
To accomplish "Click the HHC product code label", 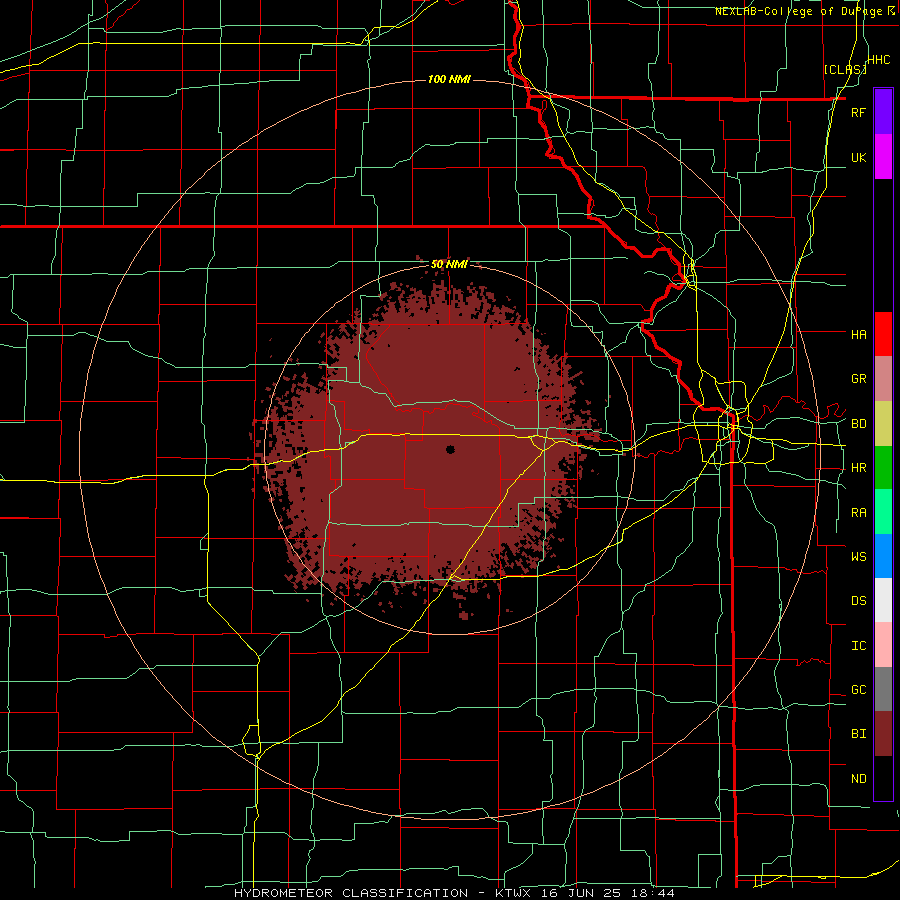I will (x=878, y=60).
